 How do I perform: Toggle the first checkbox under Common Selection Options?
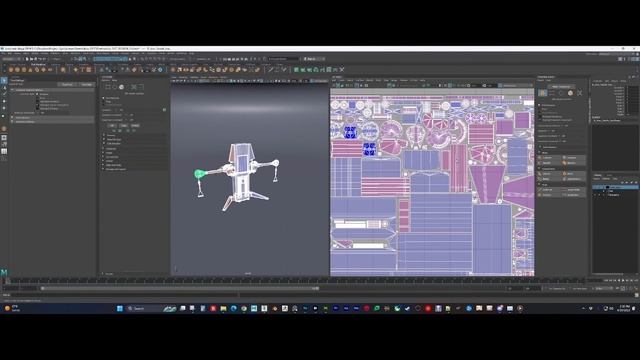click(38, 94)
